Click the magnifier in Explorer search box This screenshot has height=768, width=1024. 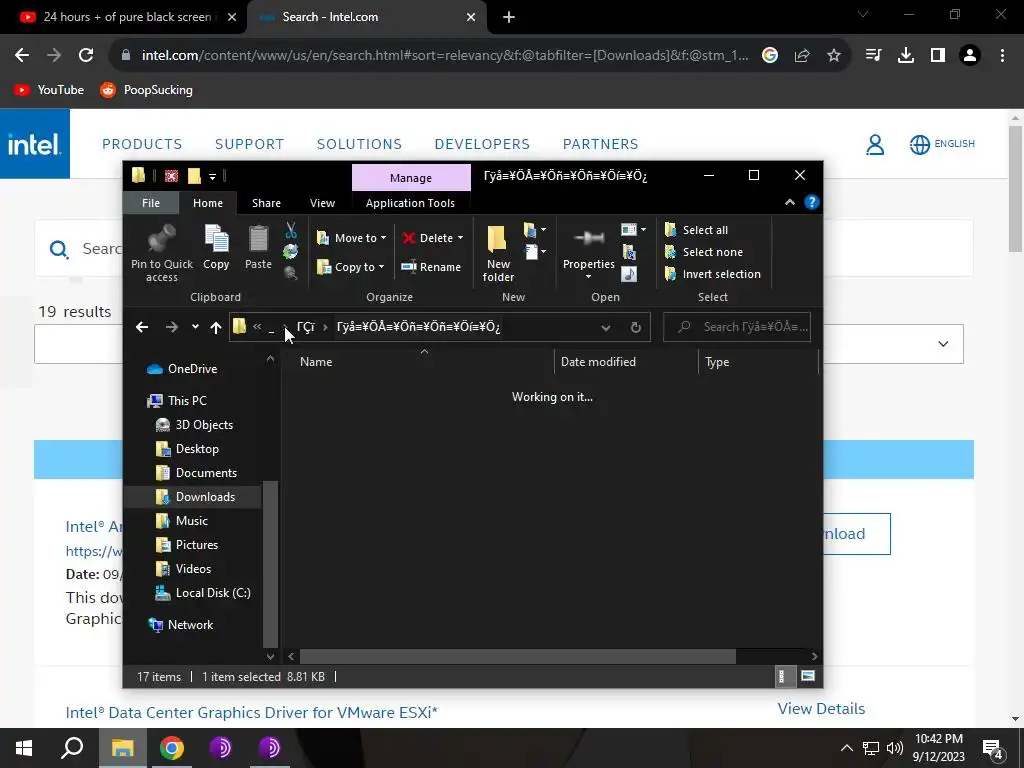[684, 327]
